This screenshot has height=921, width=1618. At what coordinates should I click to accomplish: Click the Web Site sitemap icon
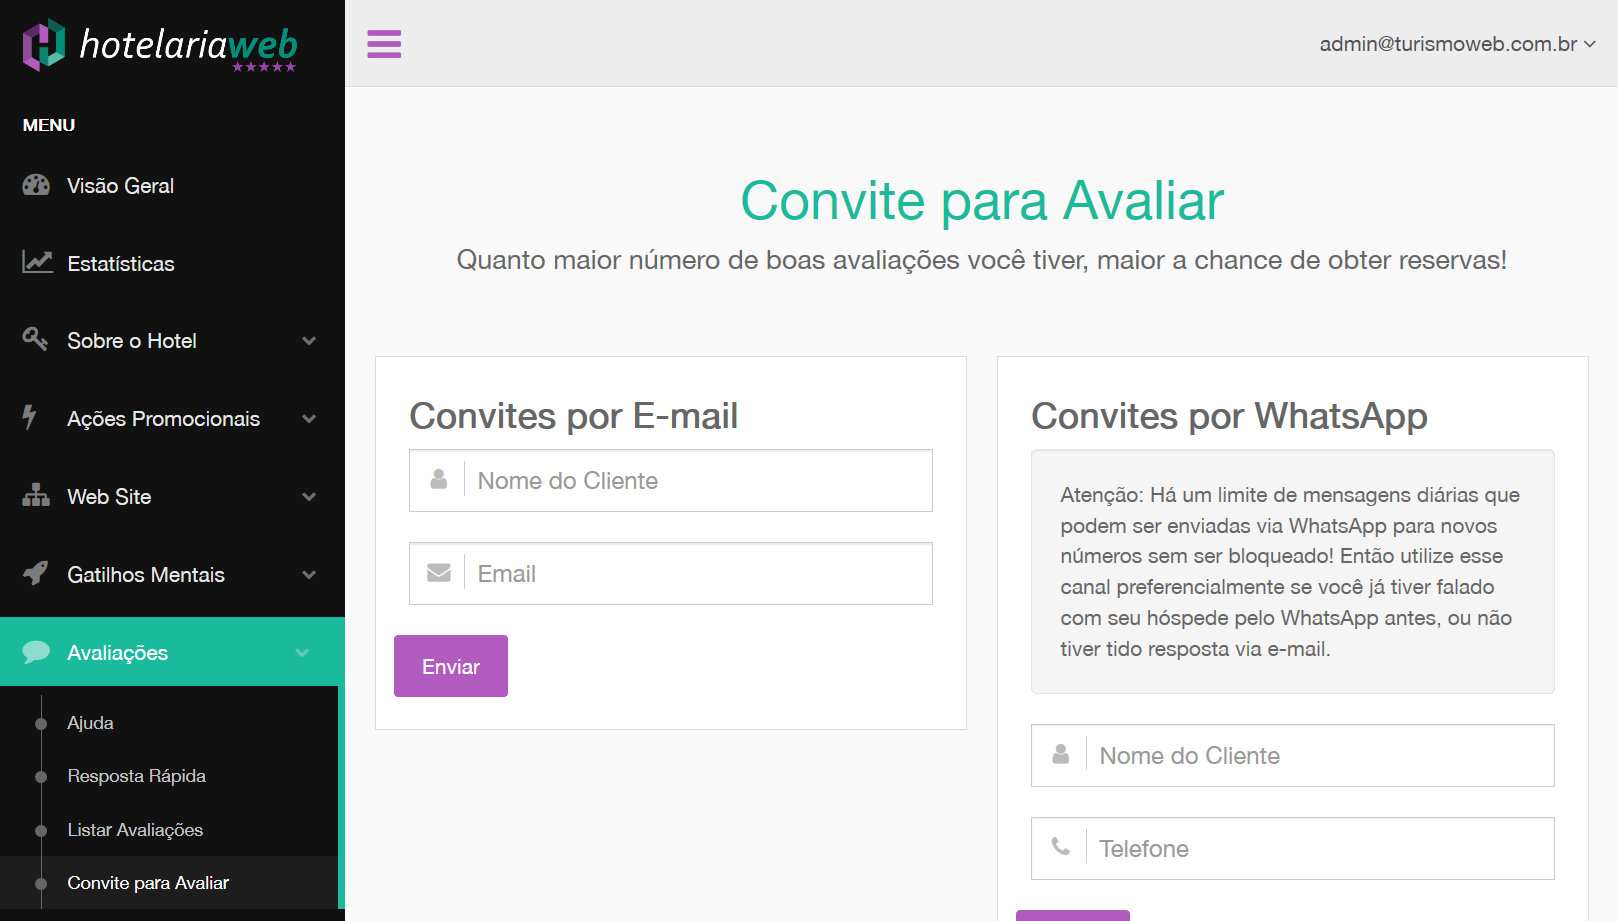coord(36,495)
